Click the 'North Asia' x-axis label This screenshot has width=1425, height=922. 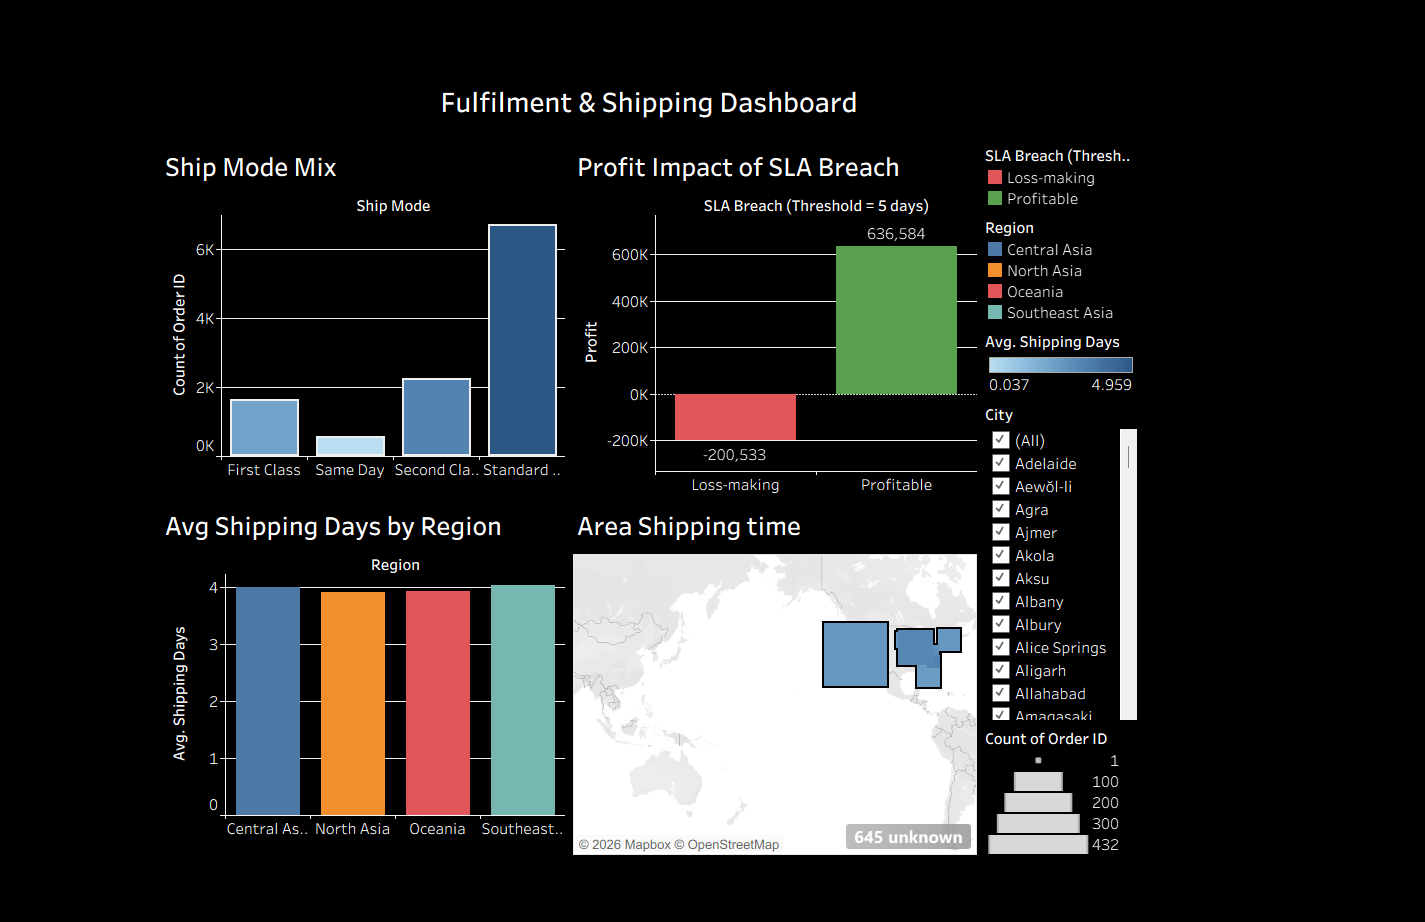pyautogui.click(x=353, y=828)
